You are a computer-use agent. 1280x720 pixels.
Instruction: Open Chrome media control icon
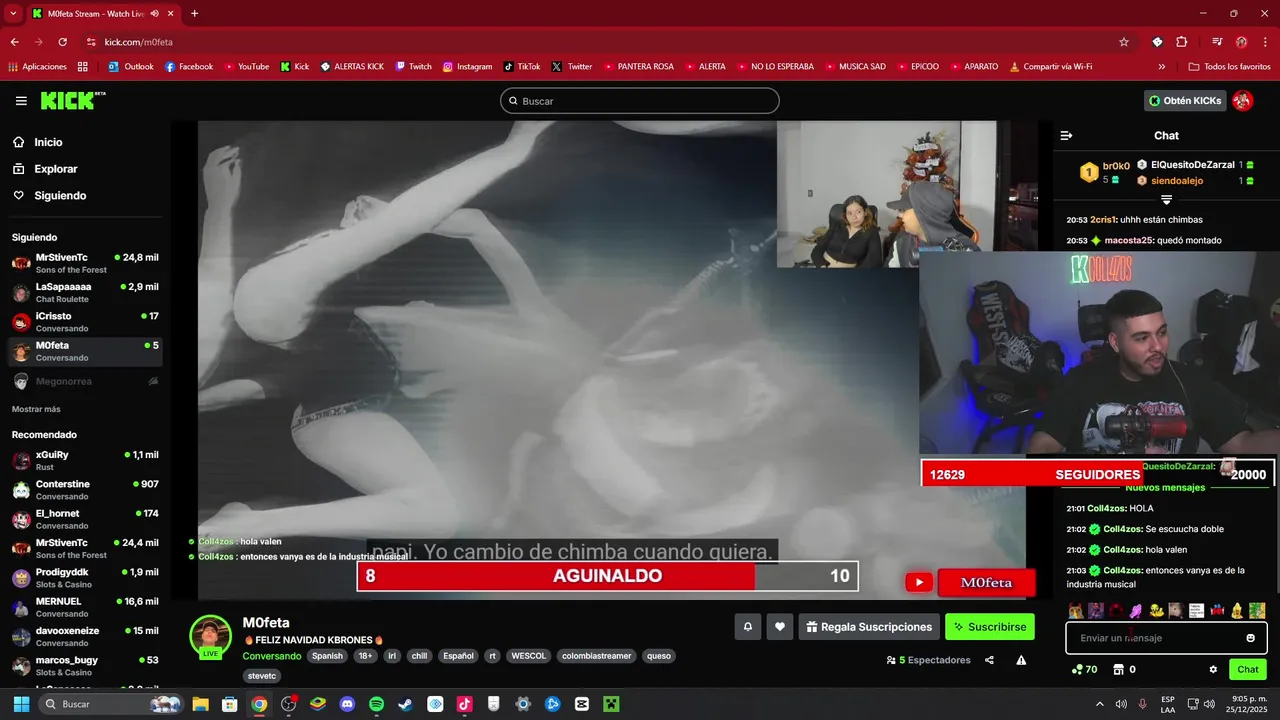(x=1216, y=42)
